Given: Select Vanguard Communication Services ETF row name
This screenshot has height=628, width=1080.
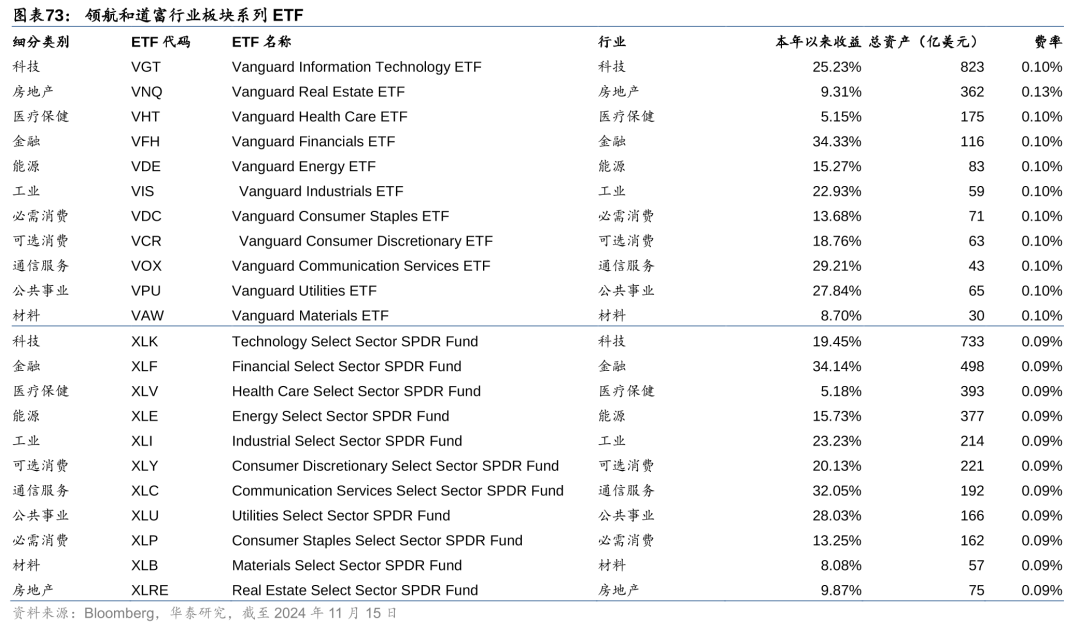Looking at the screenshot, I should (361, 266).
